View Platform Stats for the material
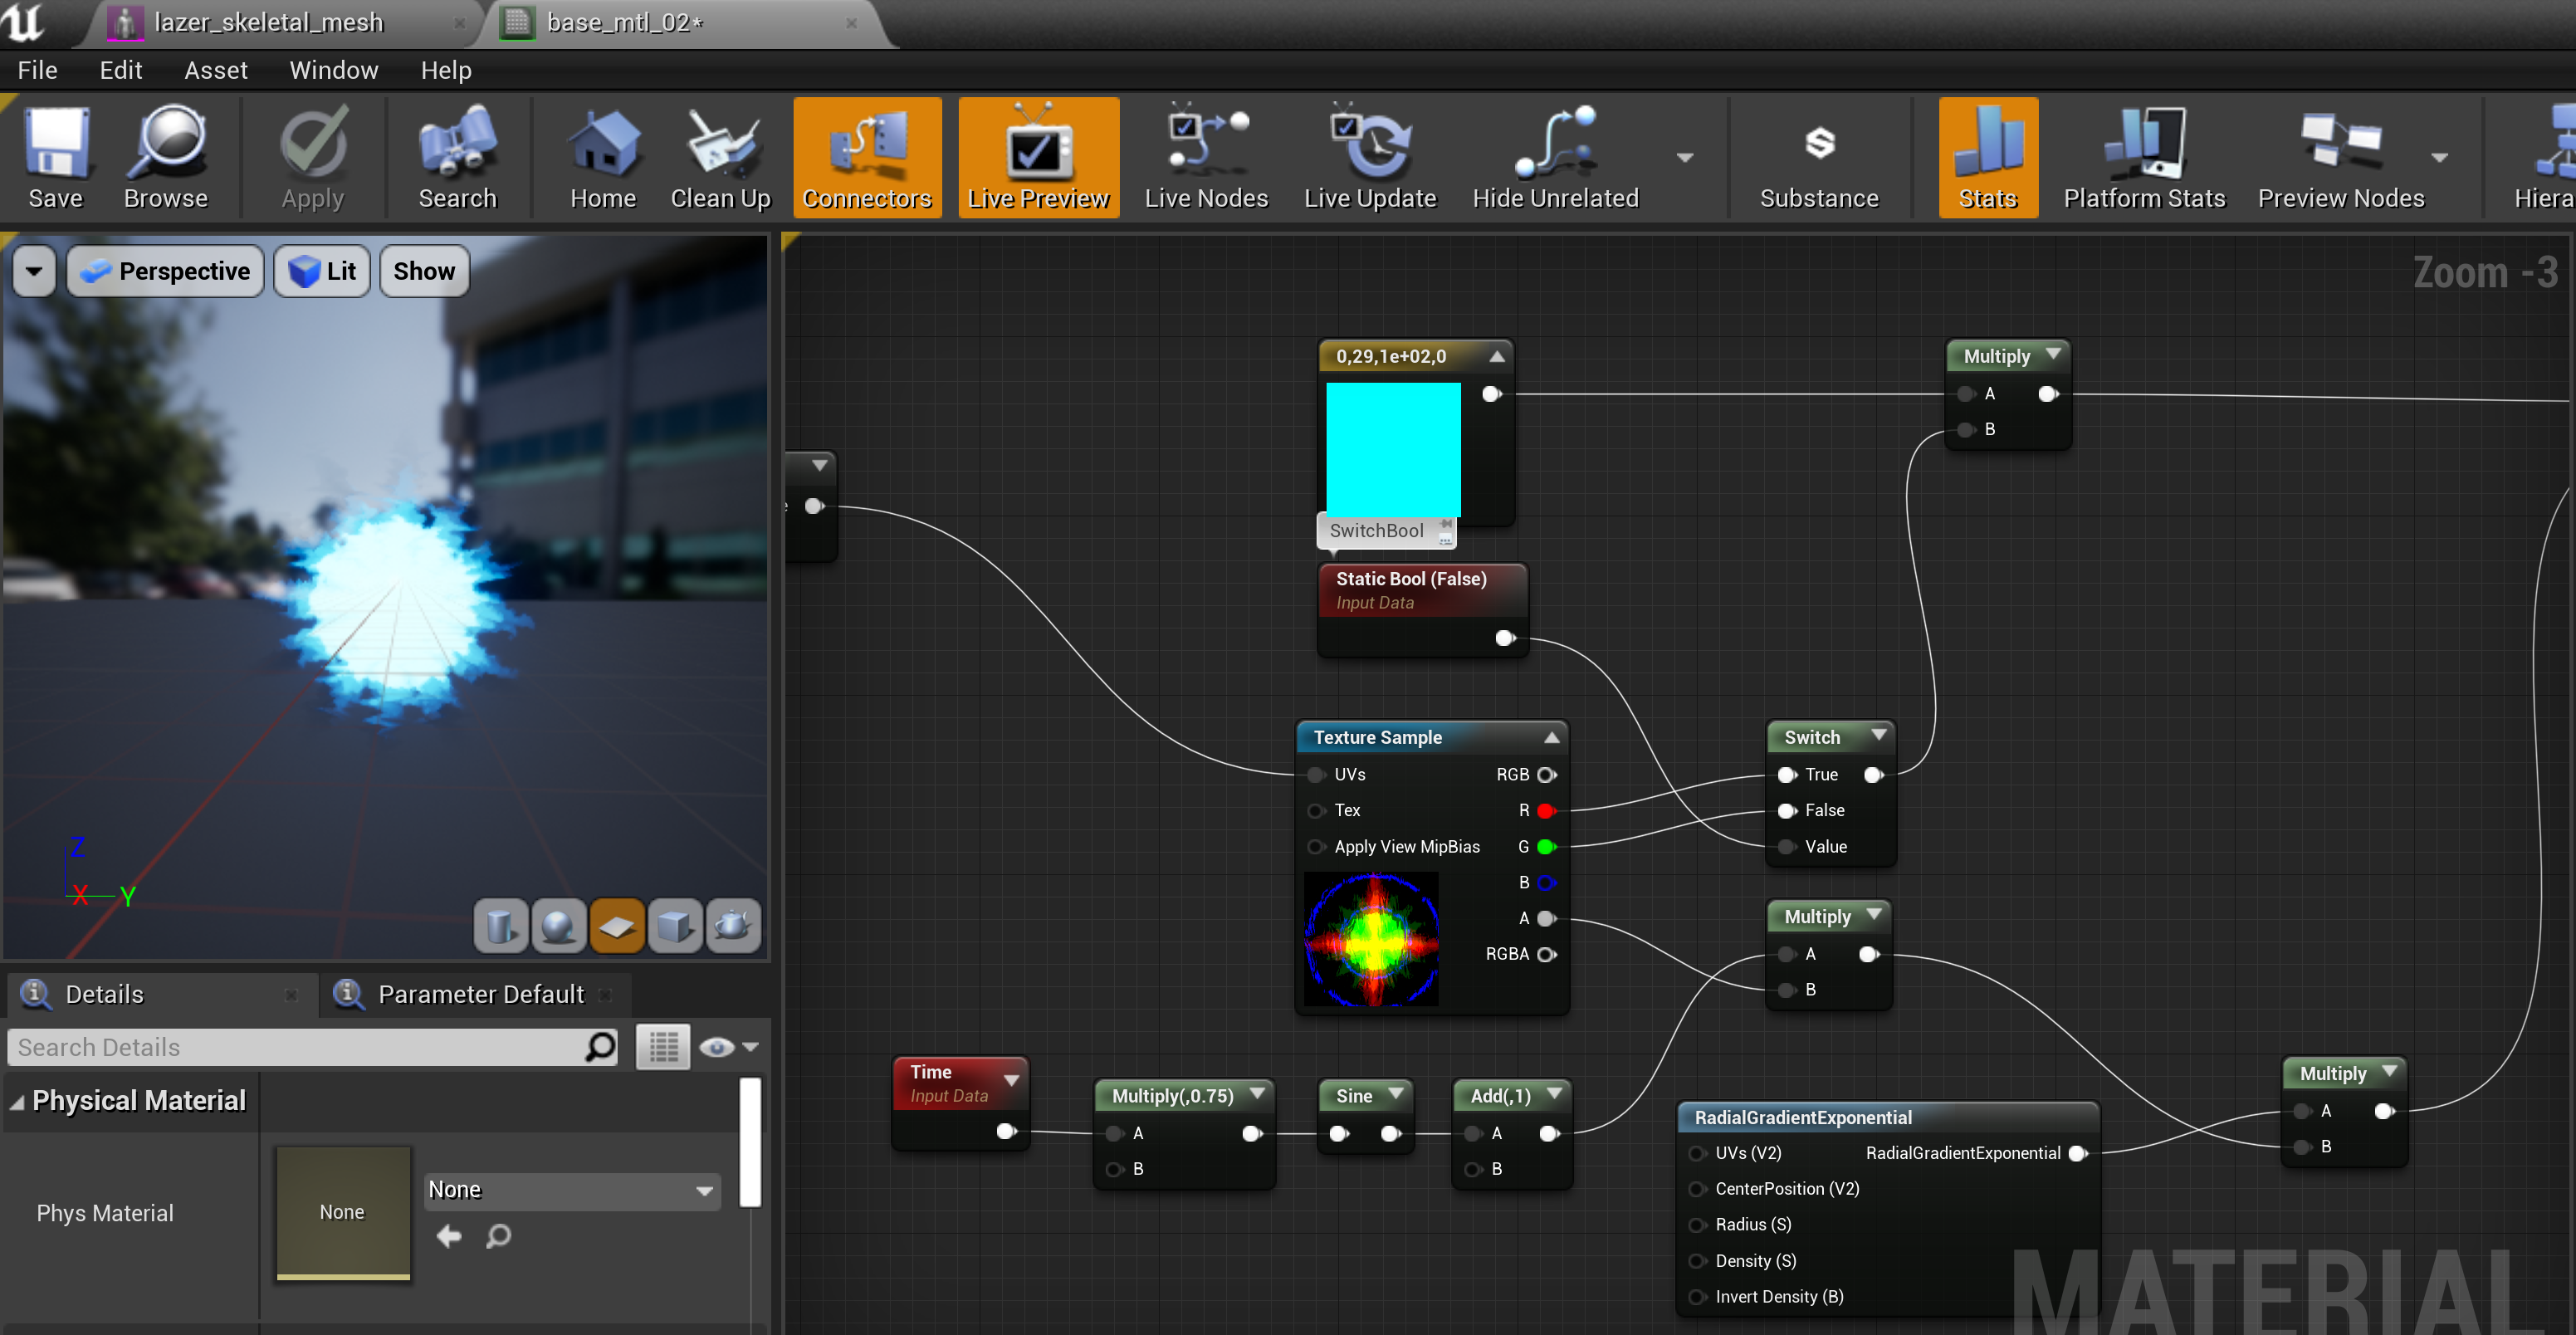 click(x=2144, y=155)
